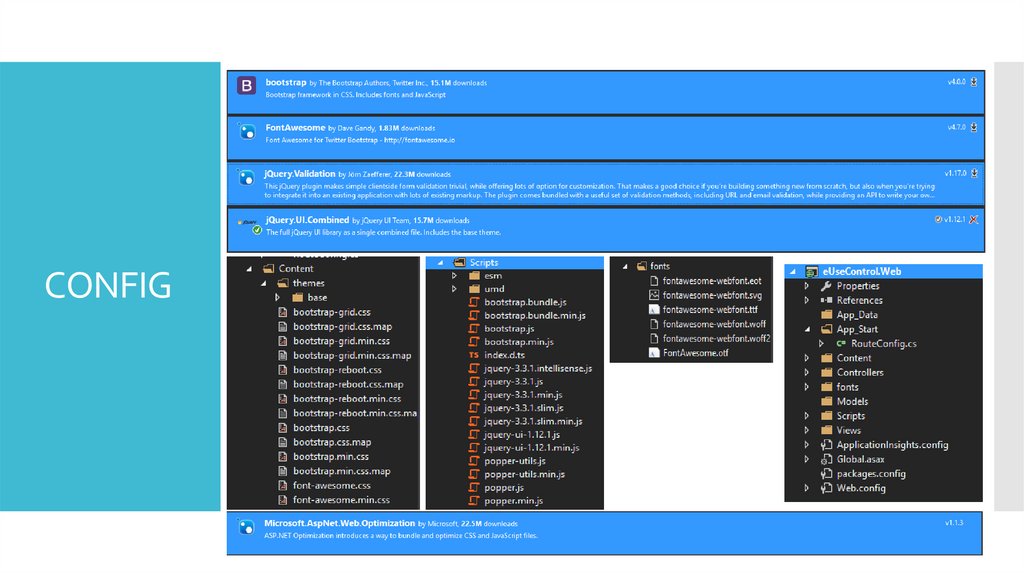Collapse the fonts folder node
Image resolution: width=1024 pixels, height=574 pixels.
coord(625,266)
